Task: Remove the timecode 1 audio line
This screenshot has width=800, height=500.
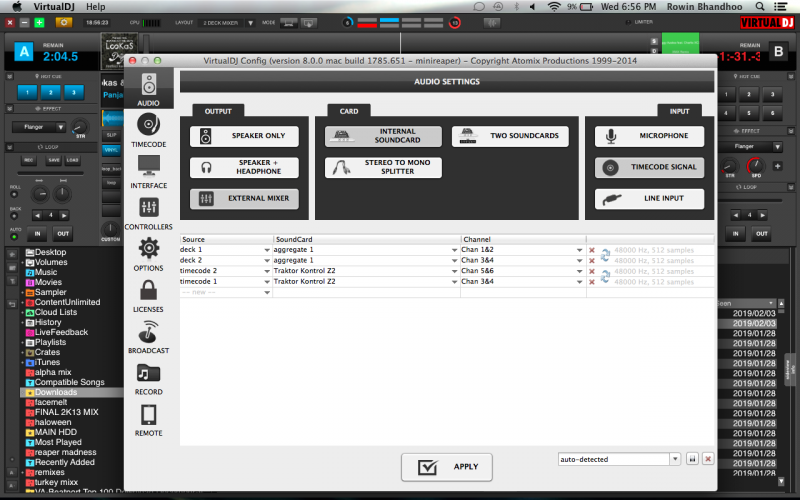Action: (x=592, y=282)
